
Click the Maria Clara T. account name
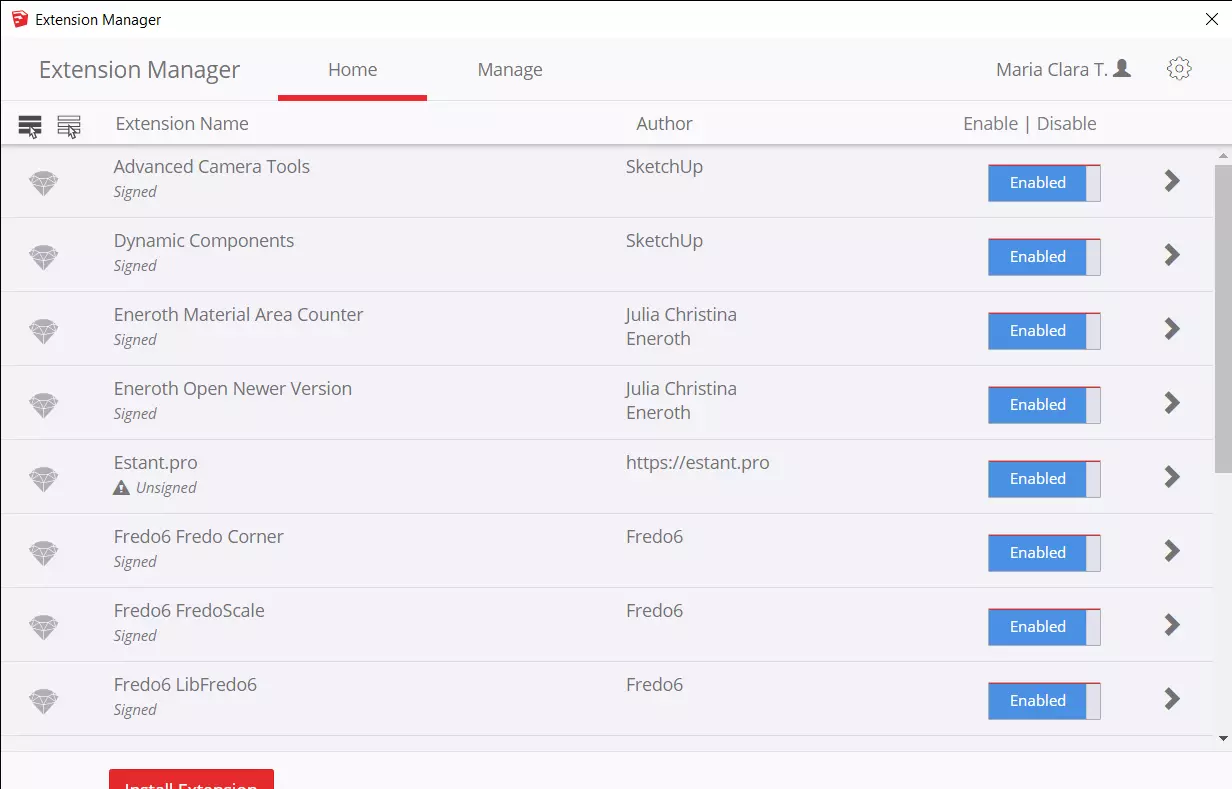(x=1051, y=69)
